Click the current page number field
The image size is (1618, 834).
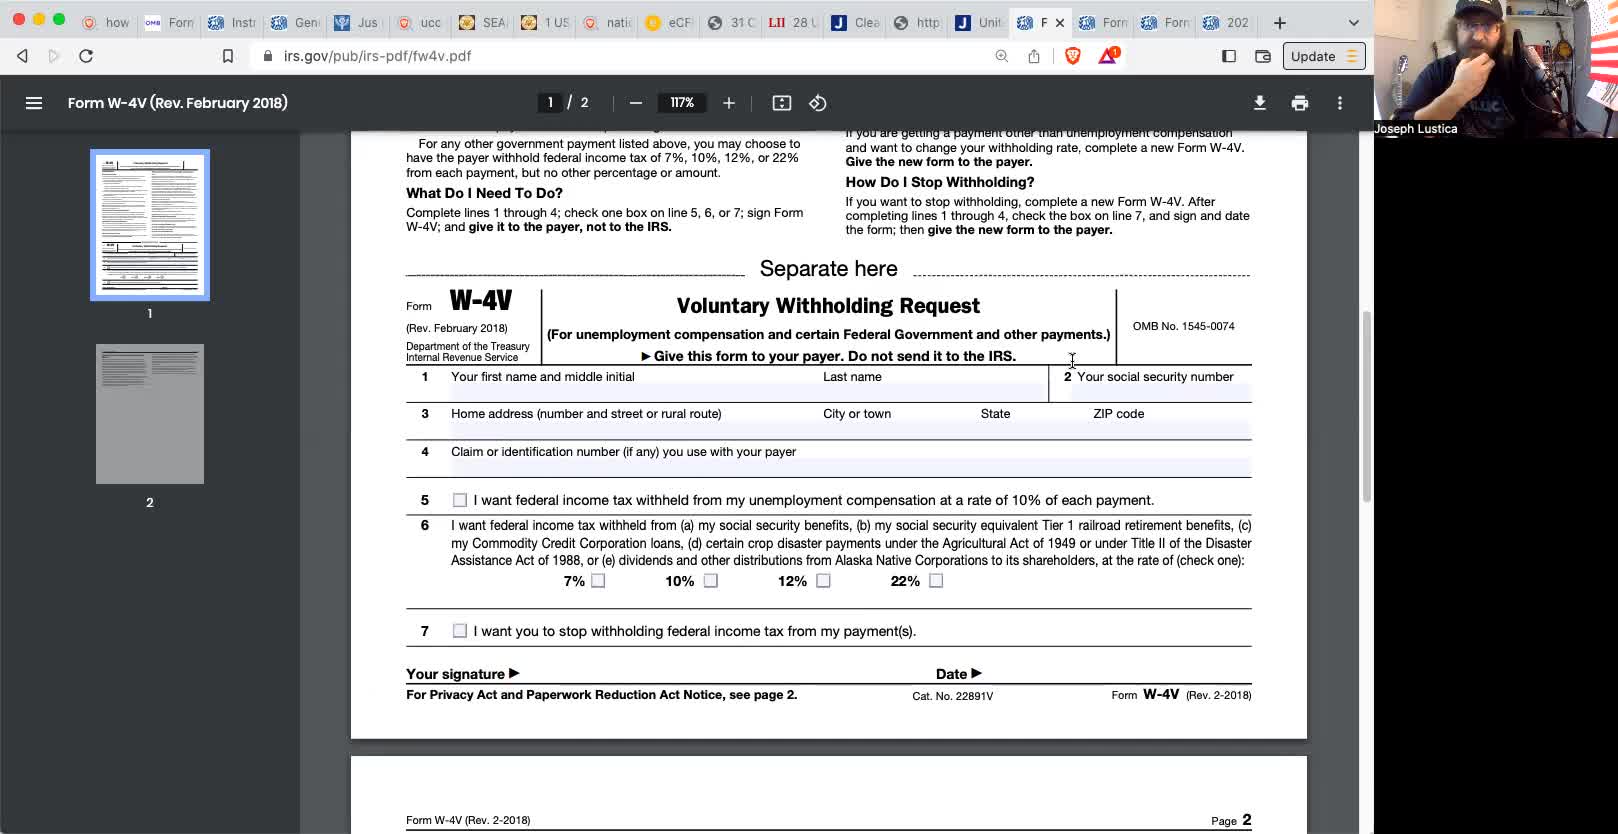point(550,103)
